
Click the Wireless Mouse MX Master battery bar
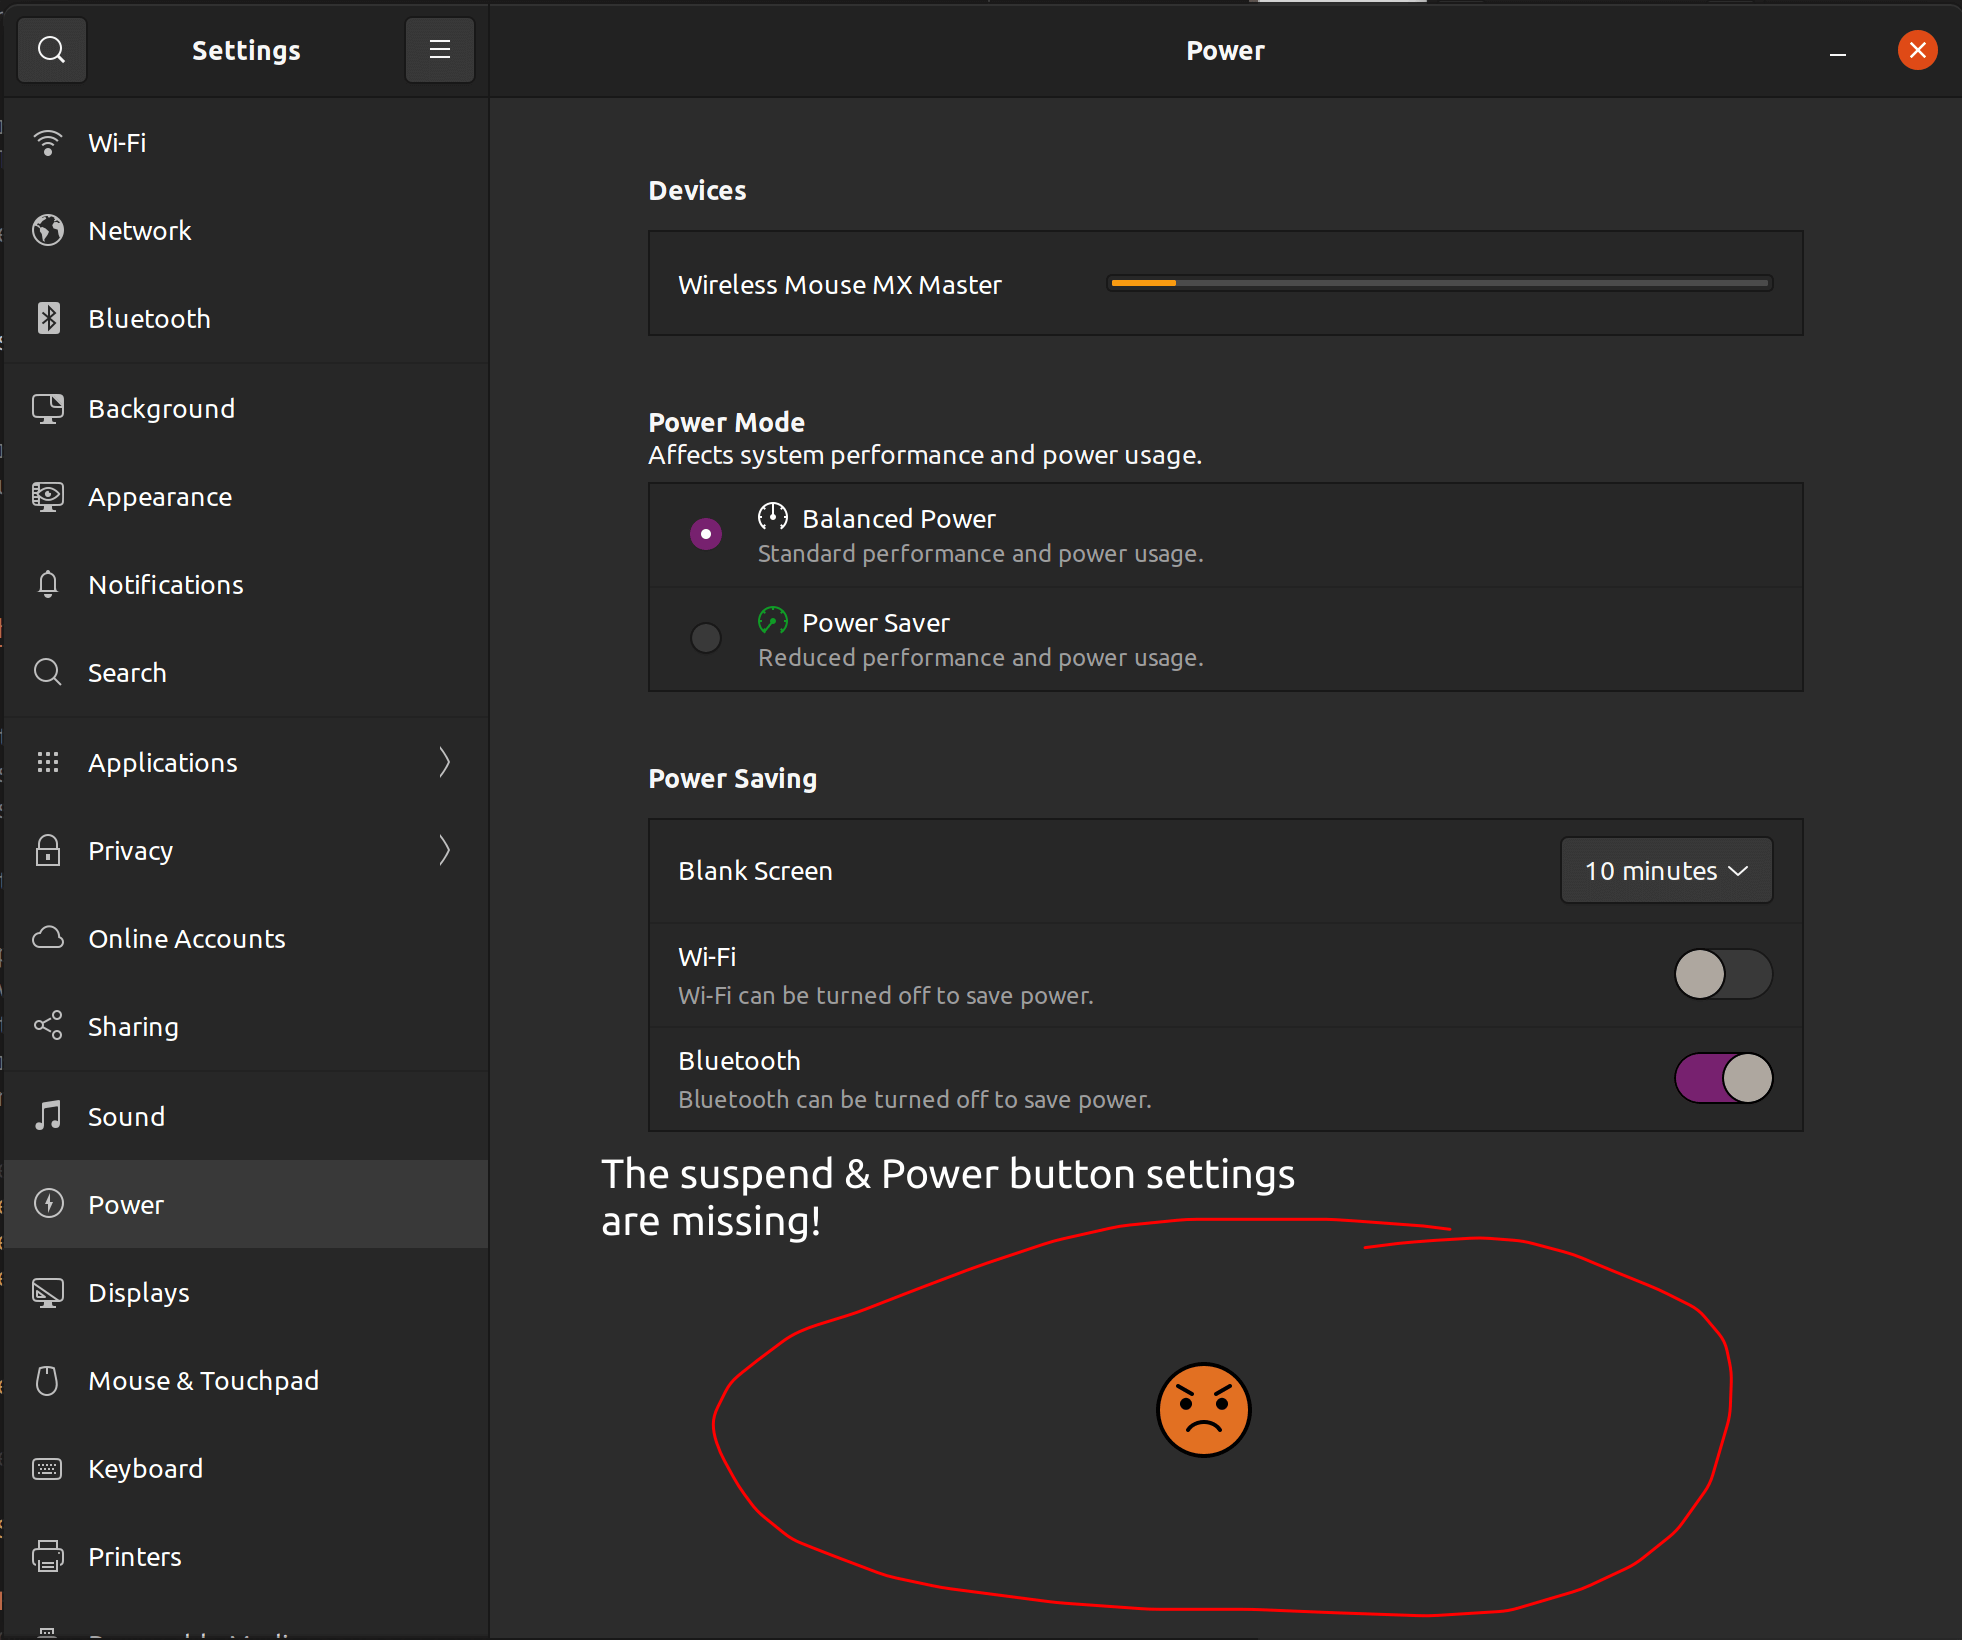(1438, 283)
